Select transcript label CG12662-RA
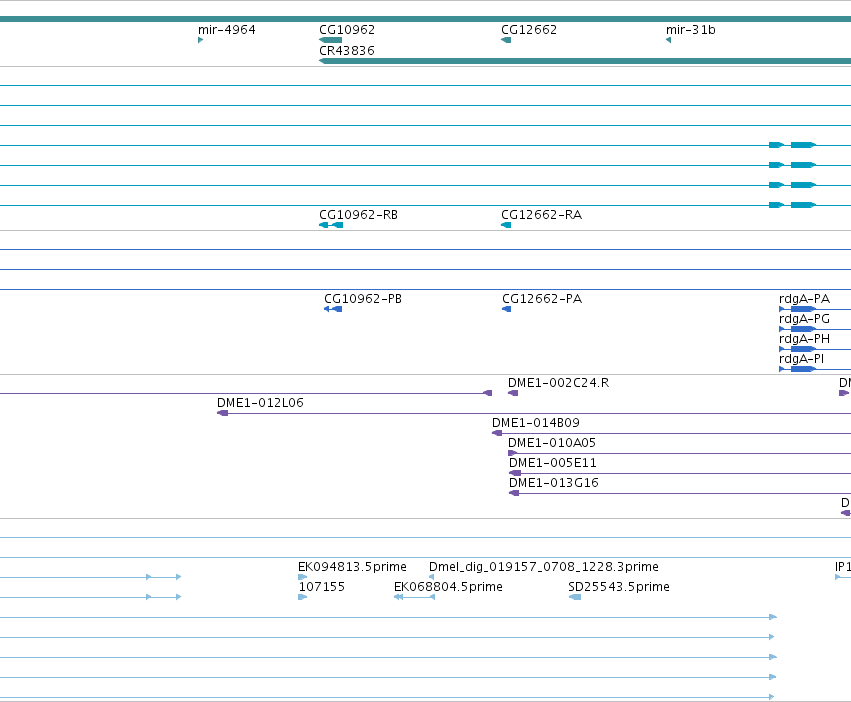This screenshot has width=851, height=702. [541, 214]
